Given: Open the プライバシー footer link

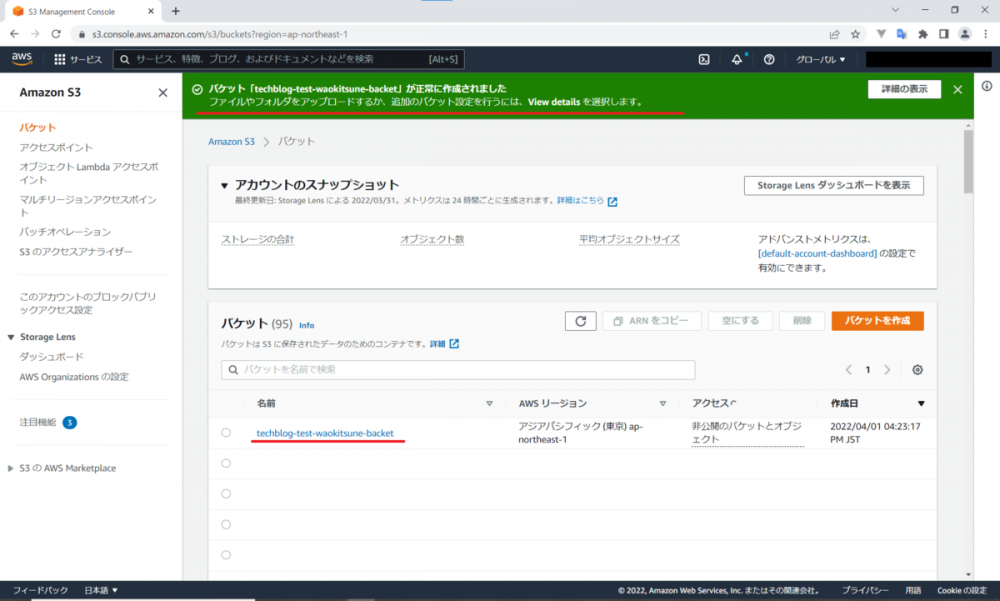Looking at the screenshot, I should tap(865, 590).
